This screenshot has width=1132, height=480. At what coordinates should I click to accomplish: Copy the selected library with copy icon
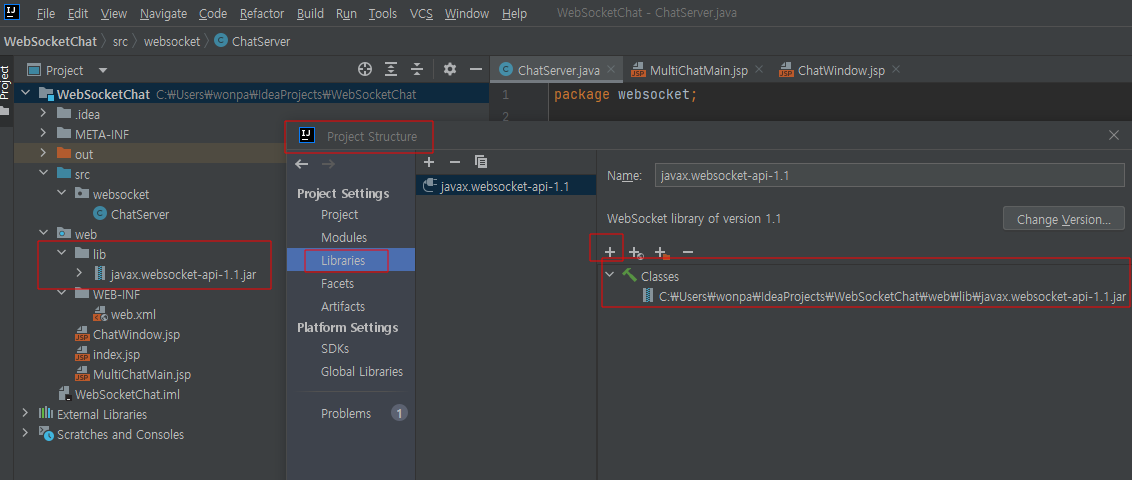click(481, 162)
